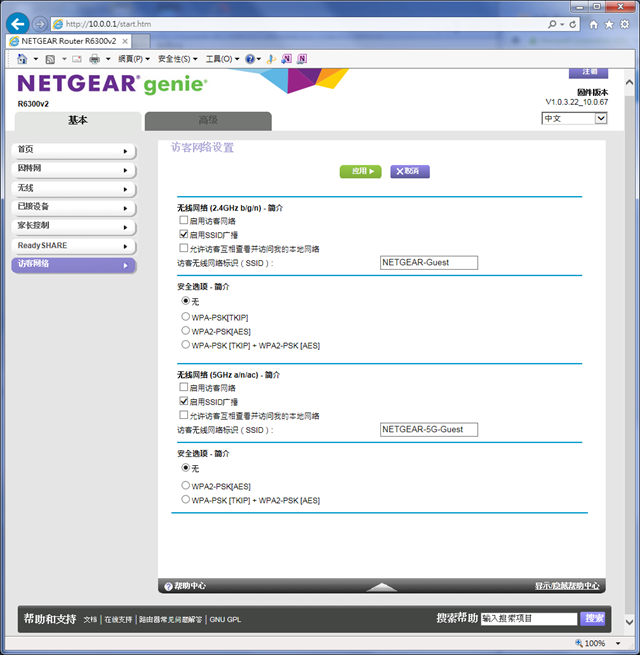This screenshot has width=640, height=655.
Task: Open the browser home icon at top right
Action: 593,24
